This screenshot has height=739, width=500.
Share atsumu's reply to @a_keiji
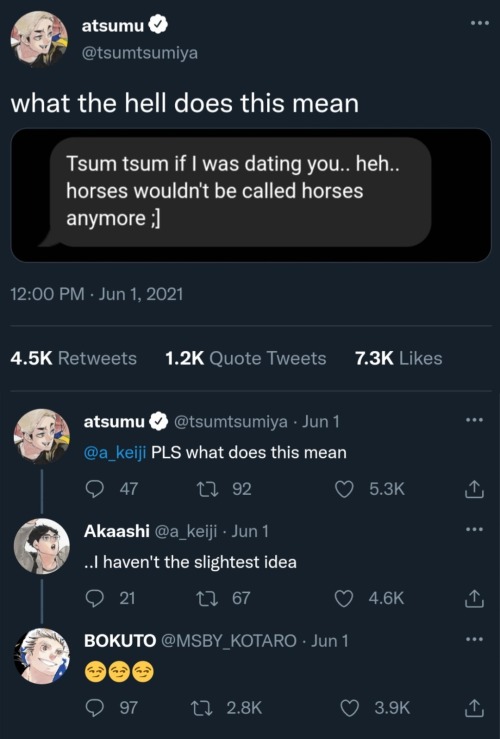[x=474, y=489]
